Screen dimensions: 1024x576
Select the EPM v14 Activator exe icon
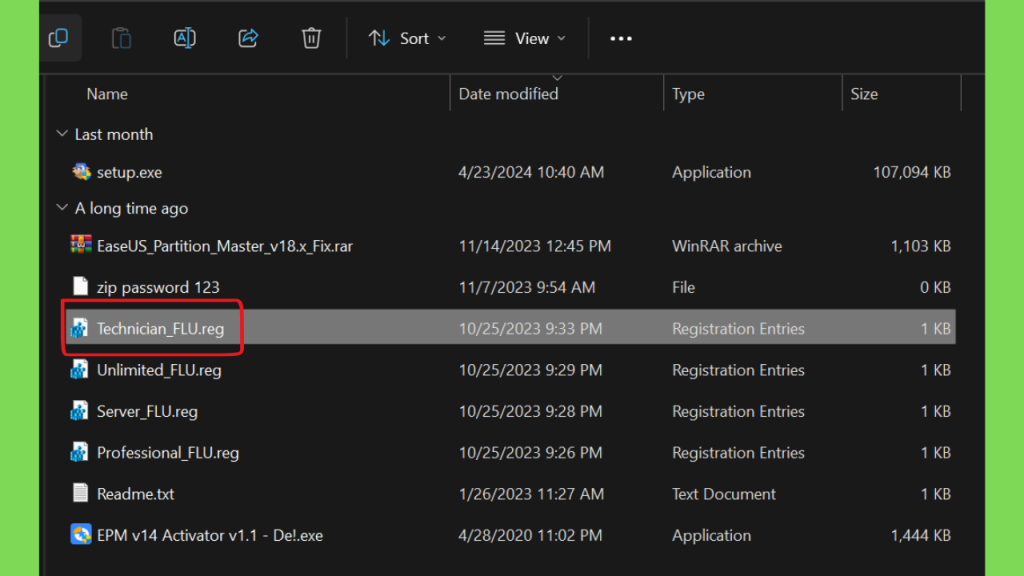81,535
